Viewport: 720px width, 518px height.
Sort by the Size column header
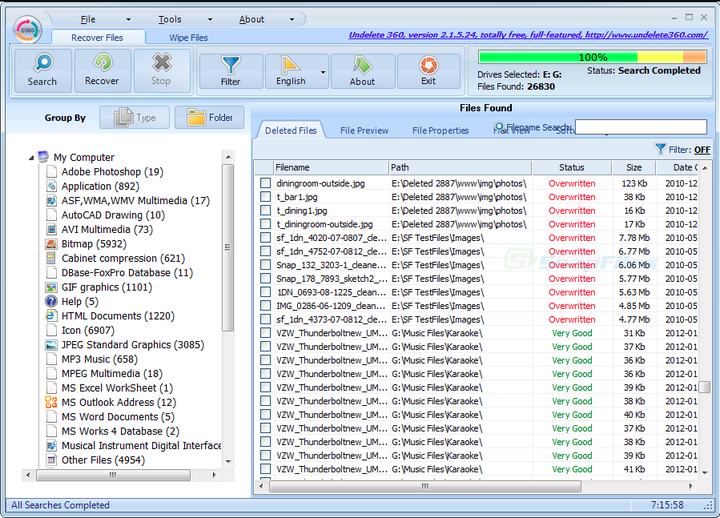click(634, 168)
